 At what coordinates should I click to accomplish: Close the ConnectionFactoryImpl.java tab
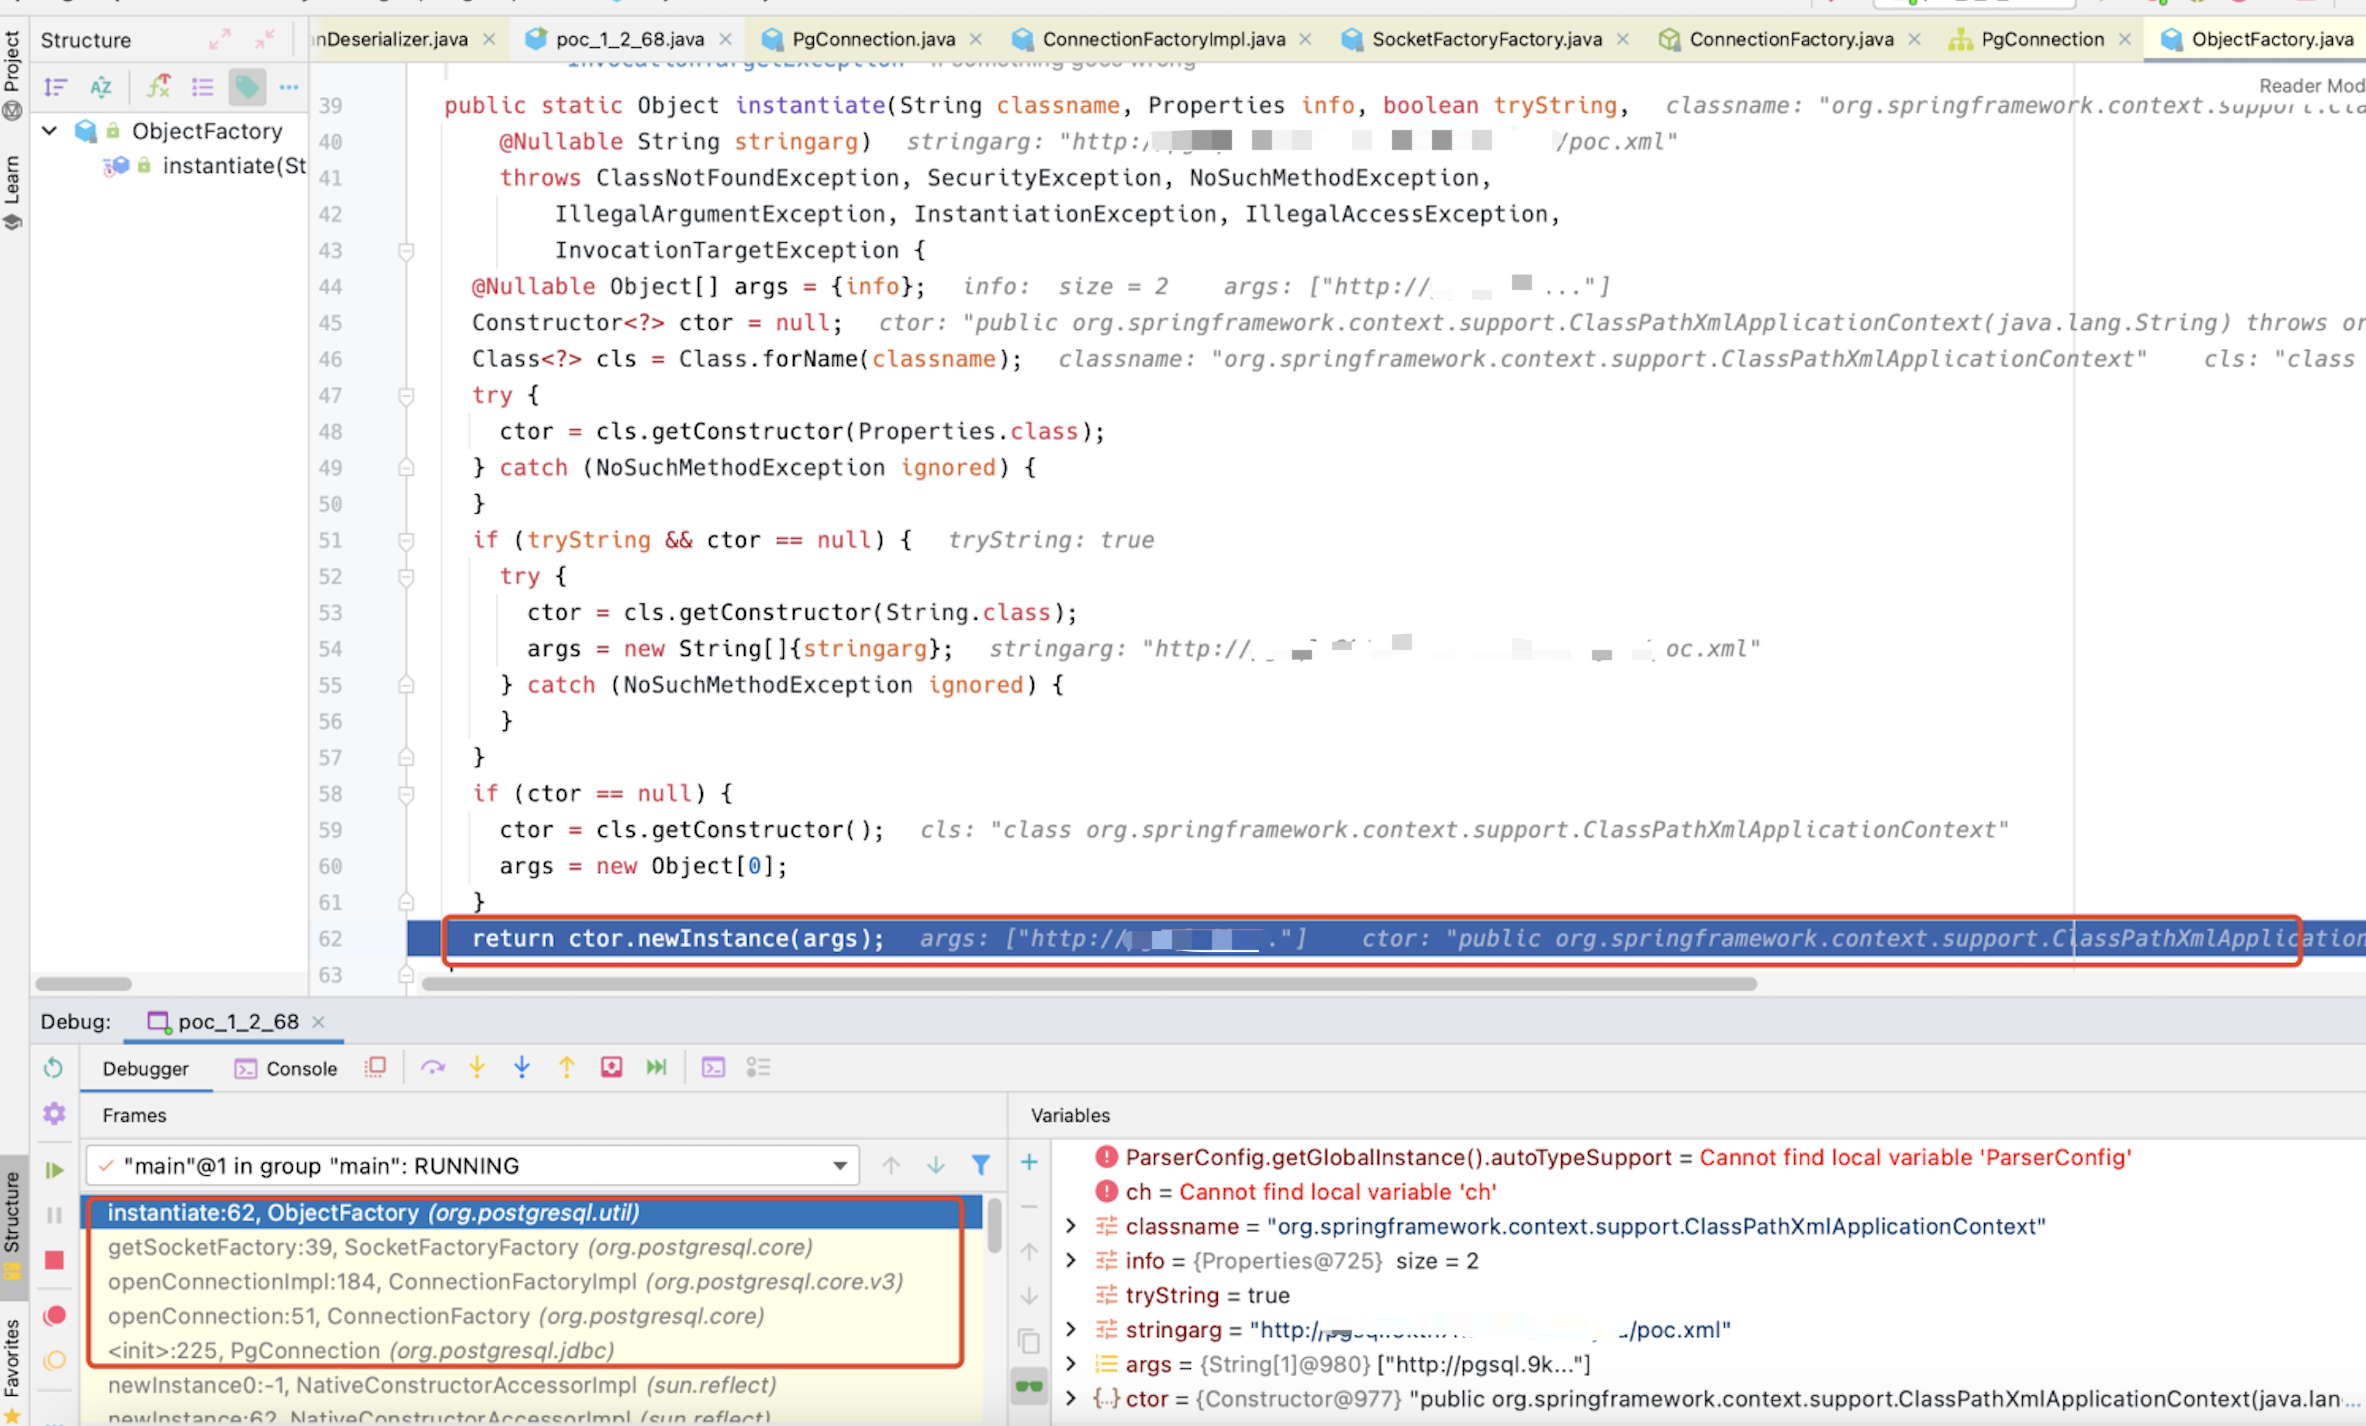(1305, 39)
